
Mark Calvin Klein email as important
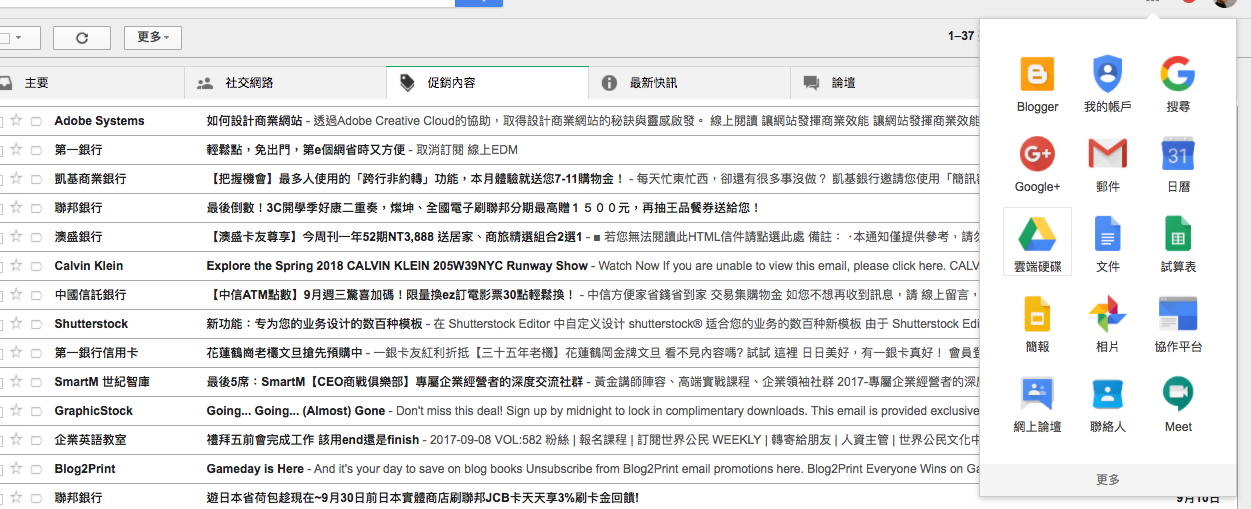pyautogui.click(x=36, y=266)
